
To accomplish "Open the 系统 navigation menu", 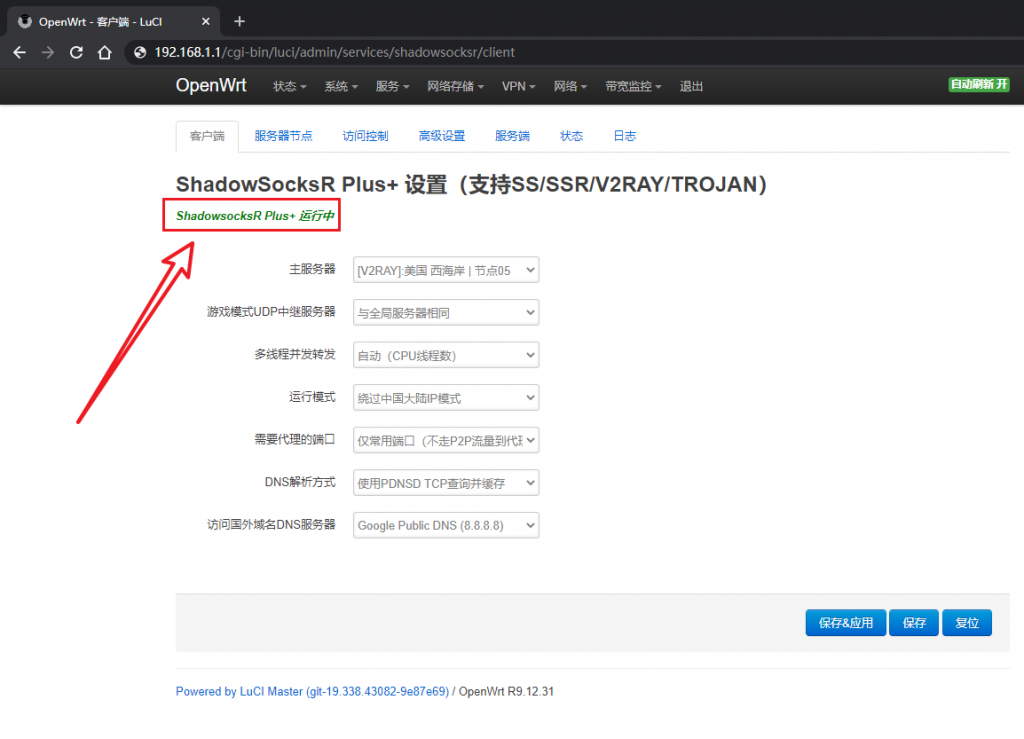I will (x=341, y=86).
